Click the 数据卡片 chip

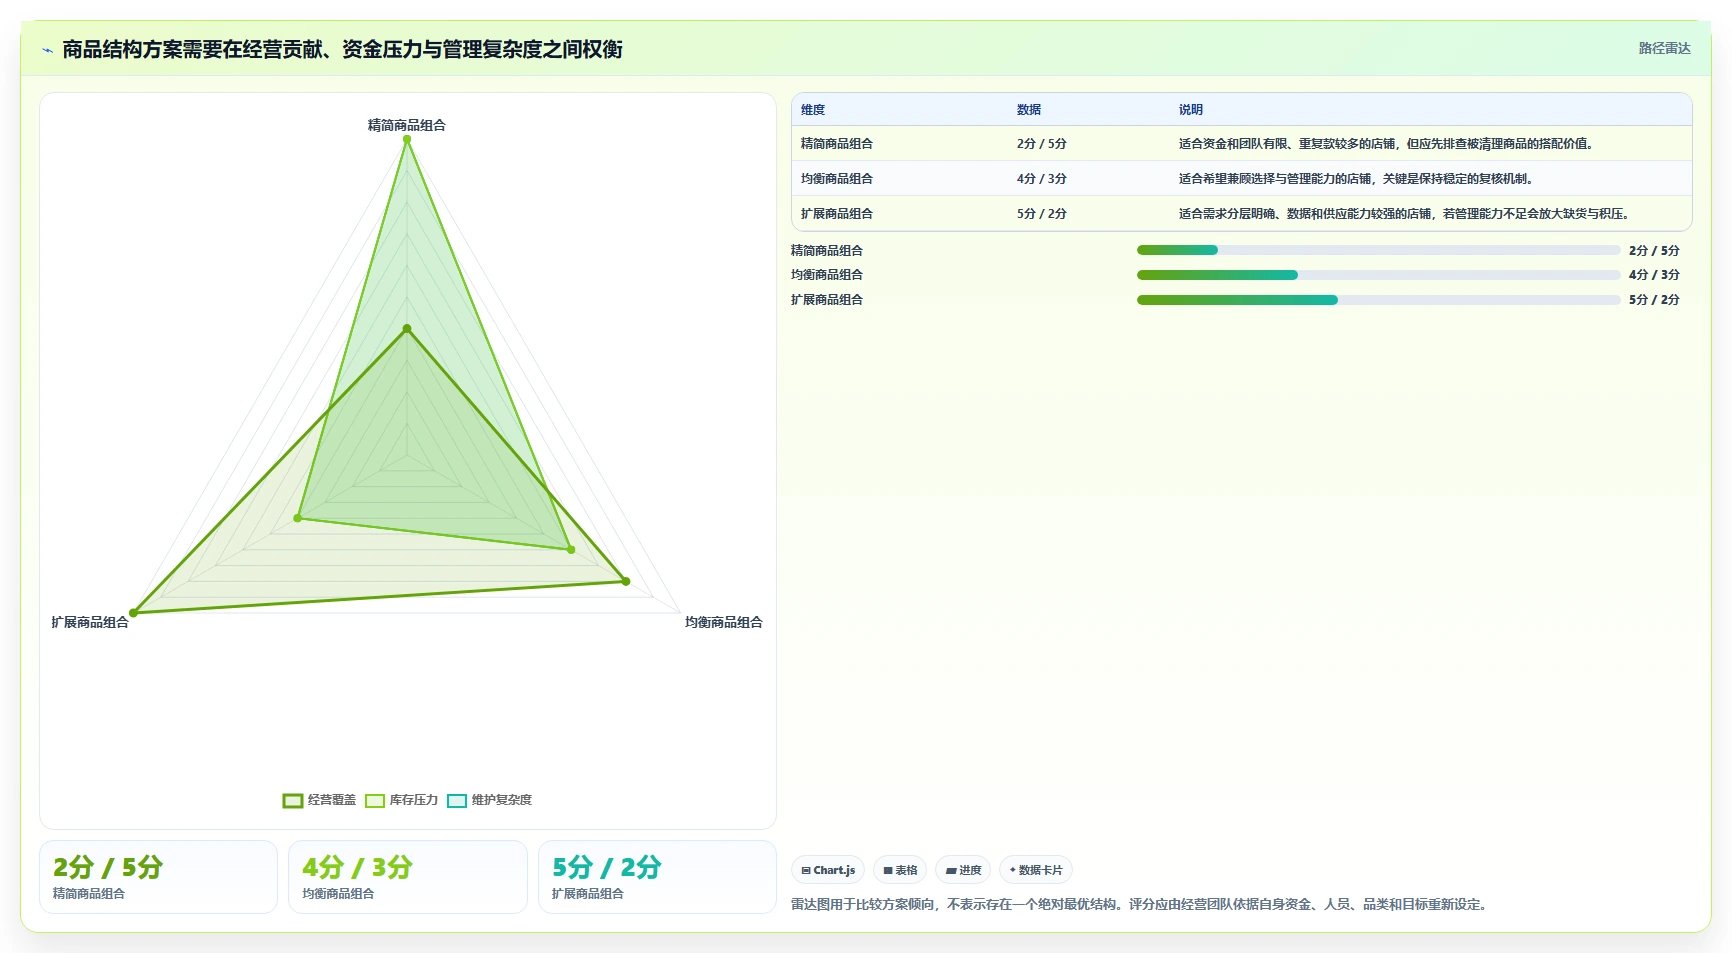pos(1036,870)
